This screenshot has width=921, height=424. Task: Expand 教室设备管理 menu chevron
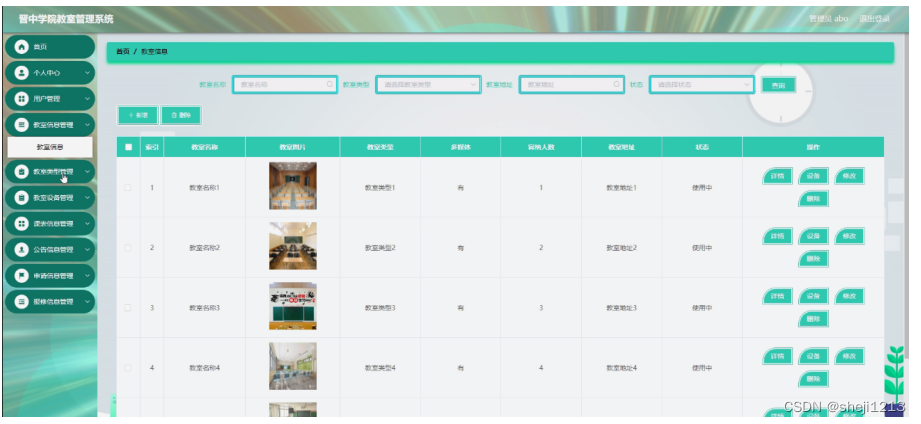pyautogui.click(x=88, y=197)
